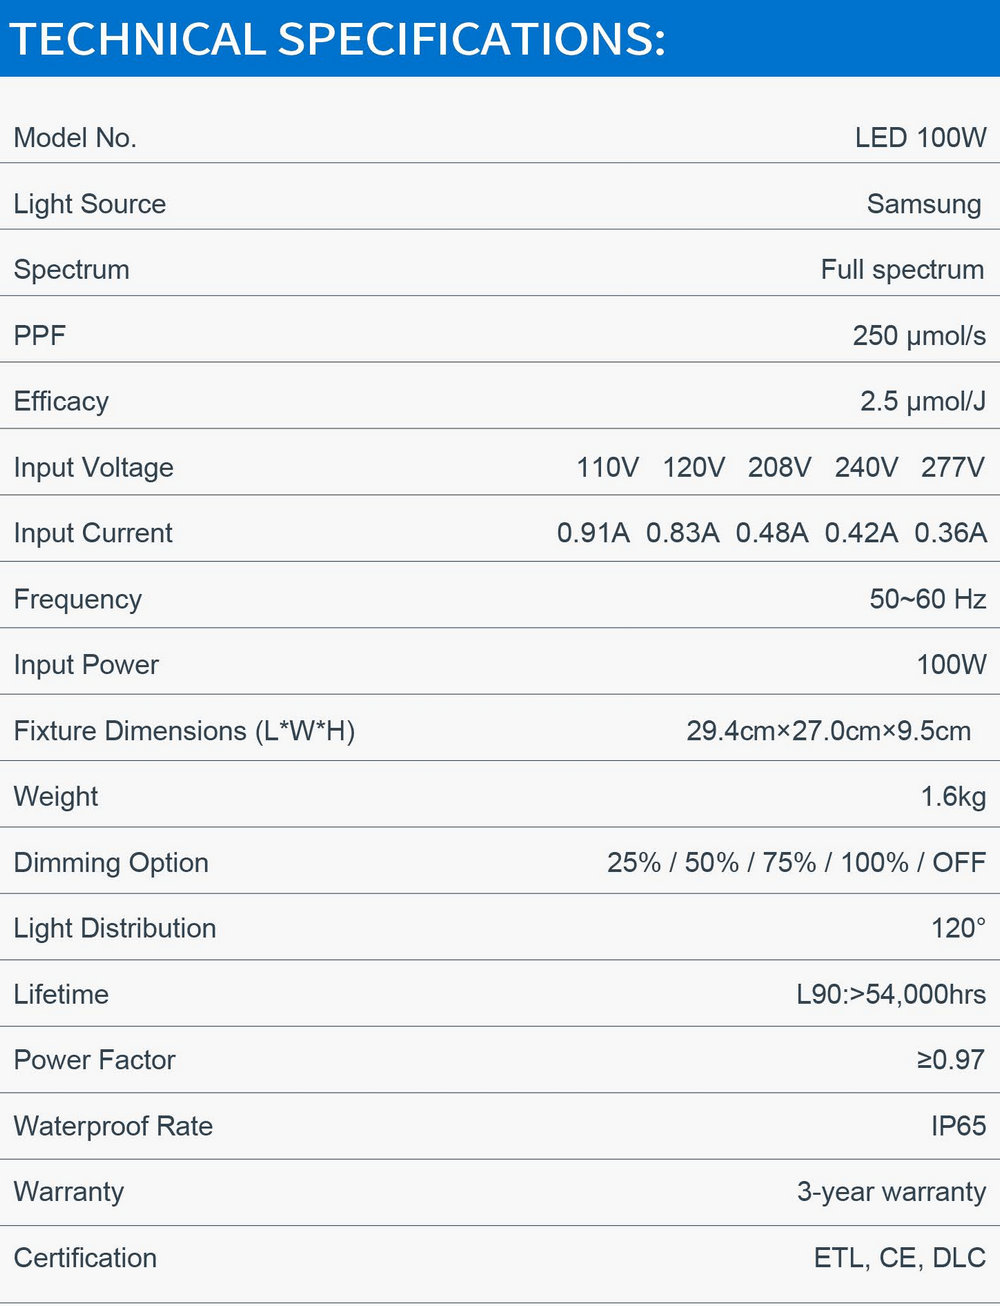Click the Technical Specifications header
The image size is (1000, 1306).
(337, 40)
